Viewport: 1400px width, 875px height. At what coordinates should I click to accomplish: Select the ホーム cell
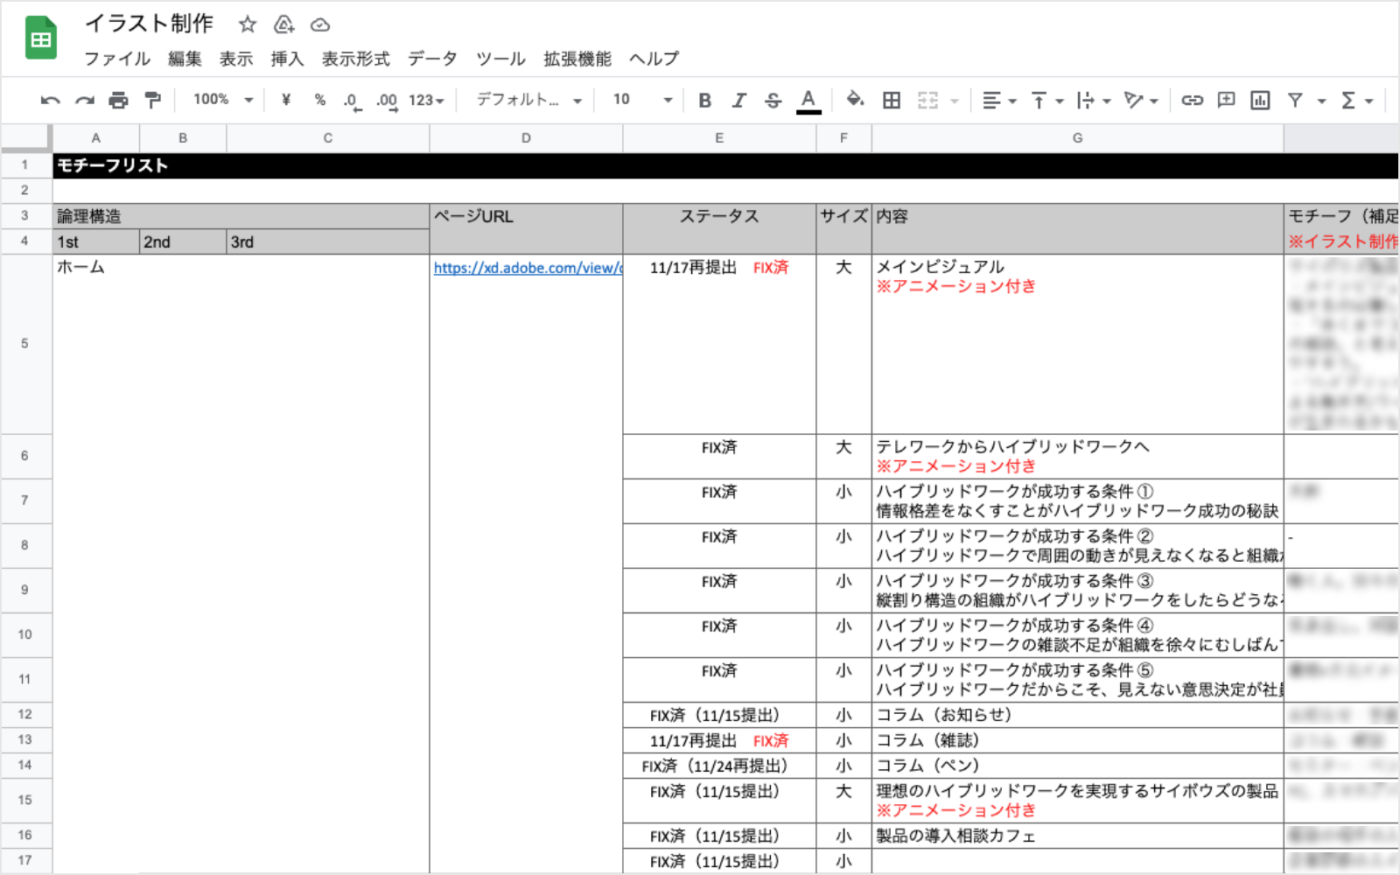pyautogui.click(x=241, y=564)
